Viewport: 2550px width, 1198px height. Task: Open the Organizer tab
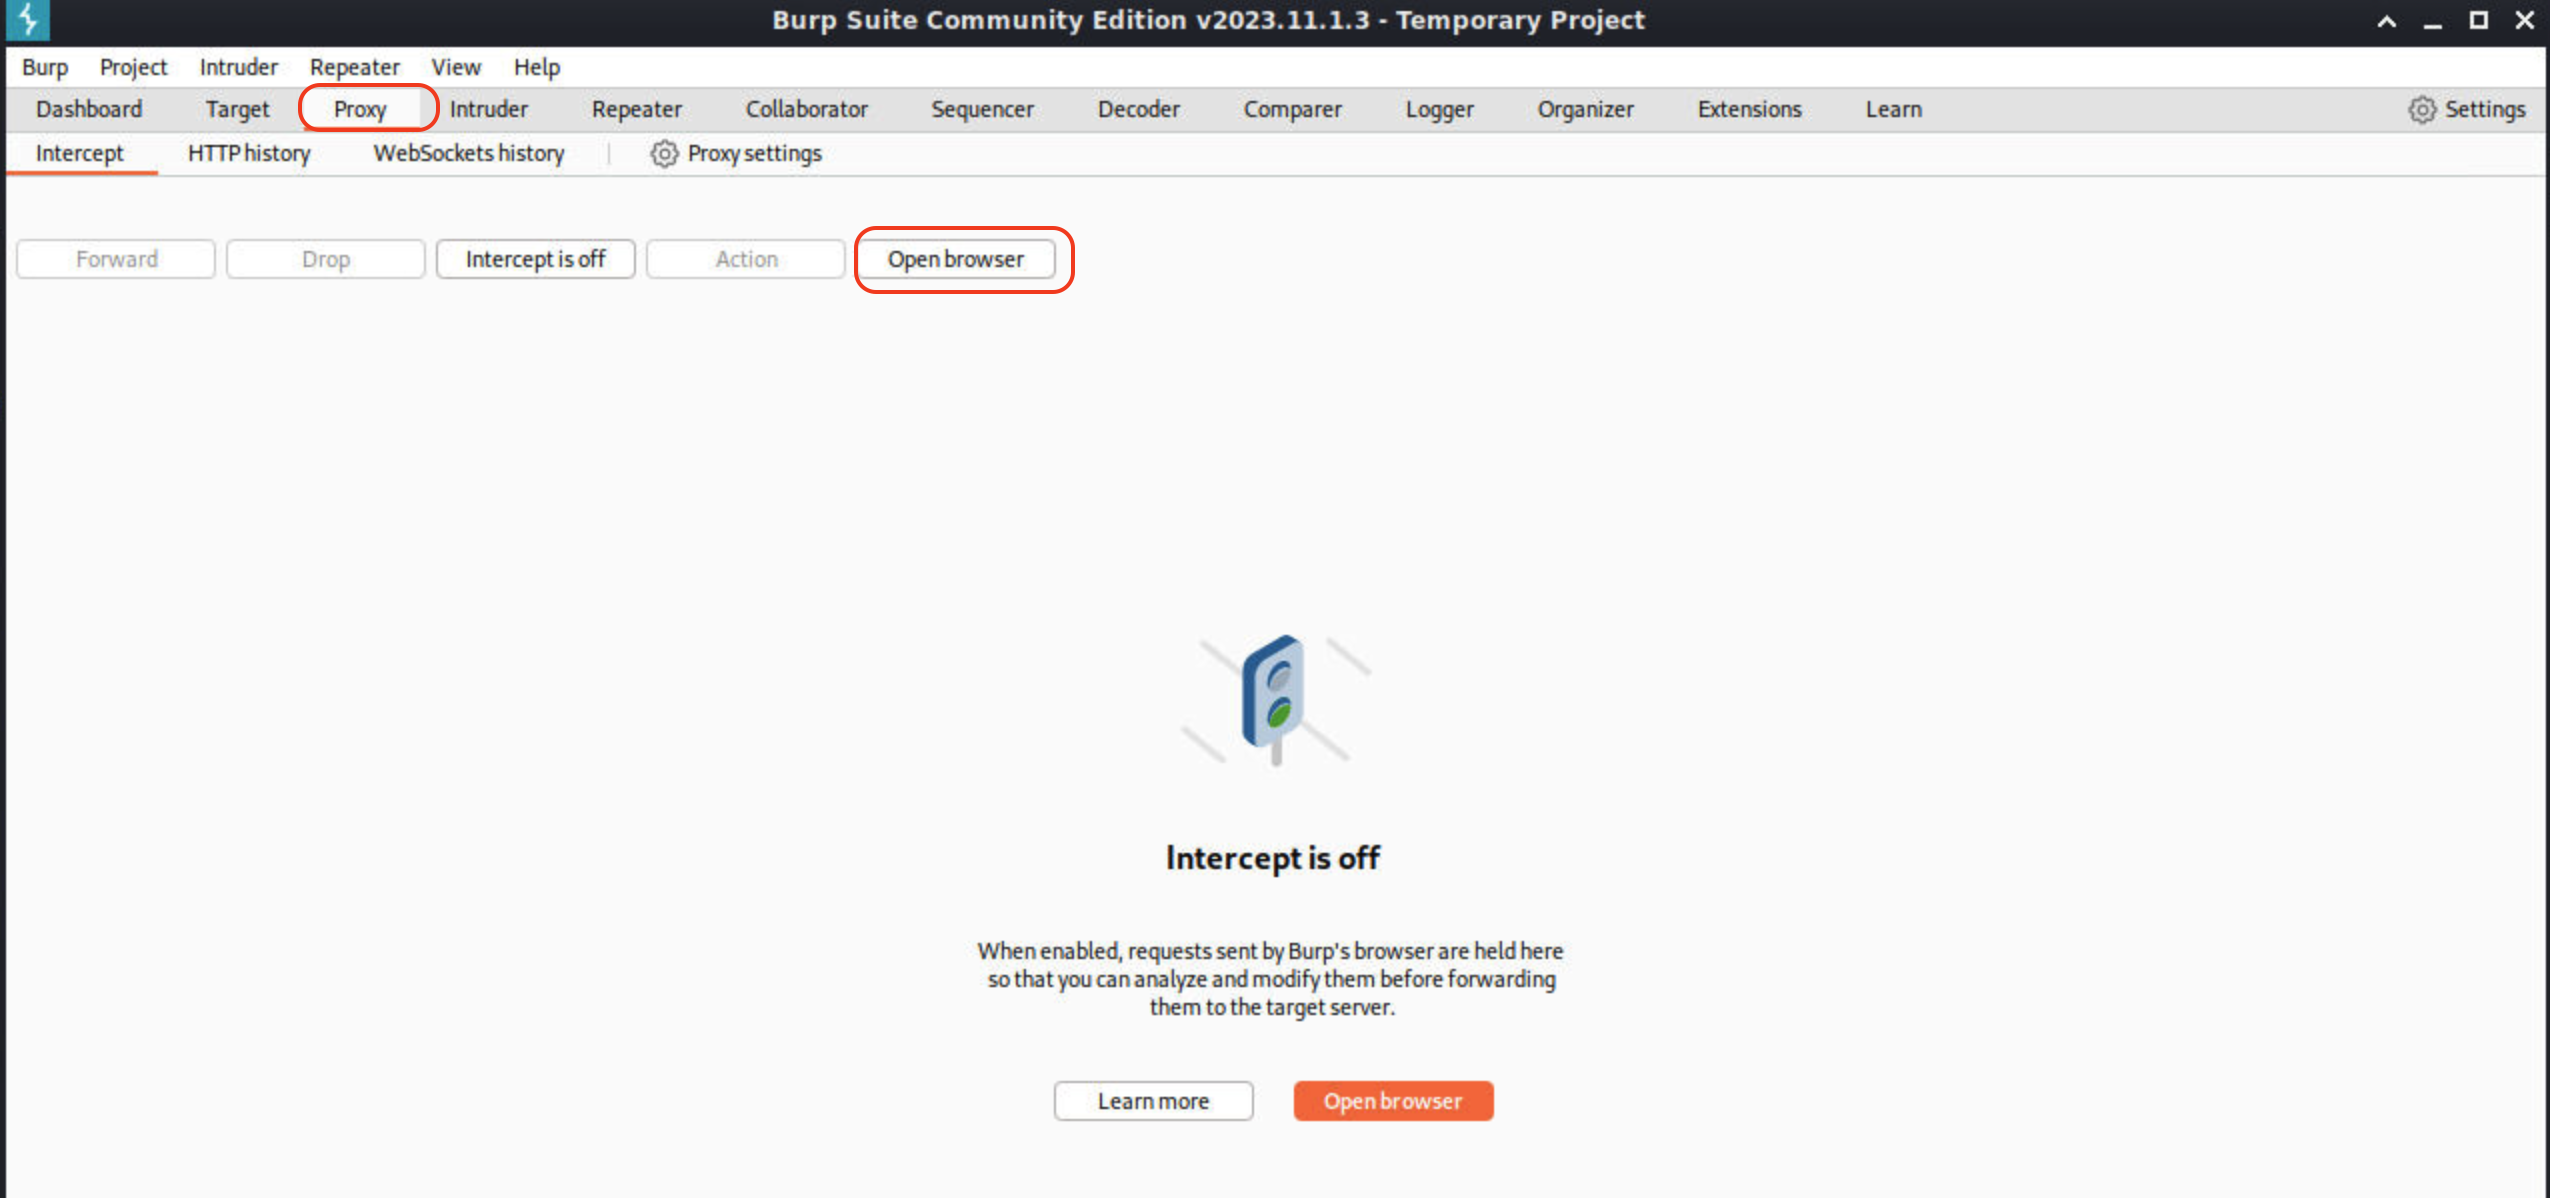1585,109
